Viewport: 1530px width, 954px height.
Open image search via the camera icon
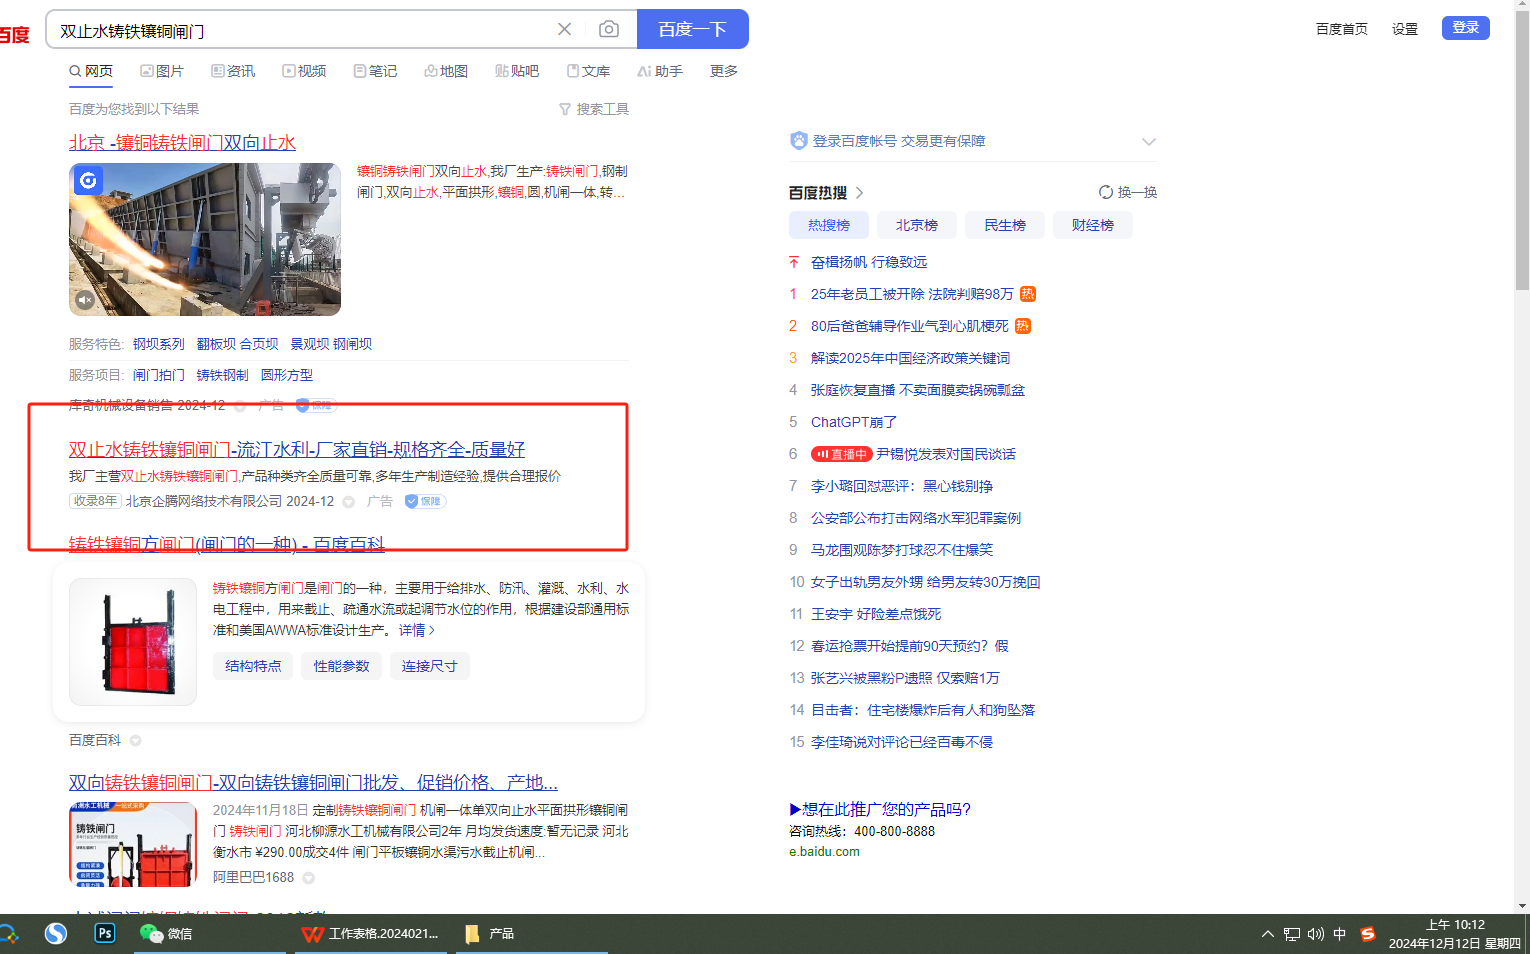pos(608,29)
